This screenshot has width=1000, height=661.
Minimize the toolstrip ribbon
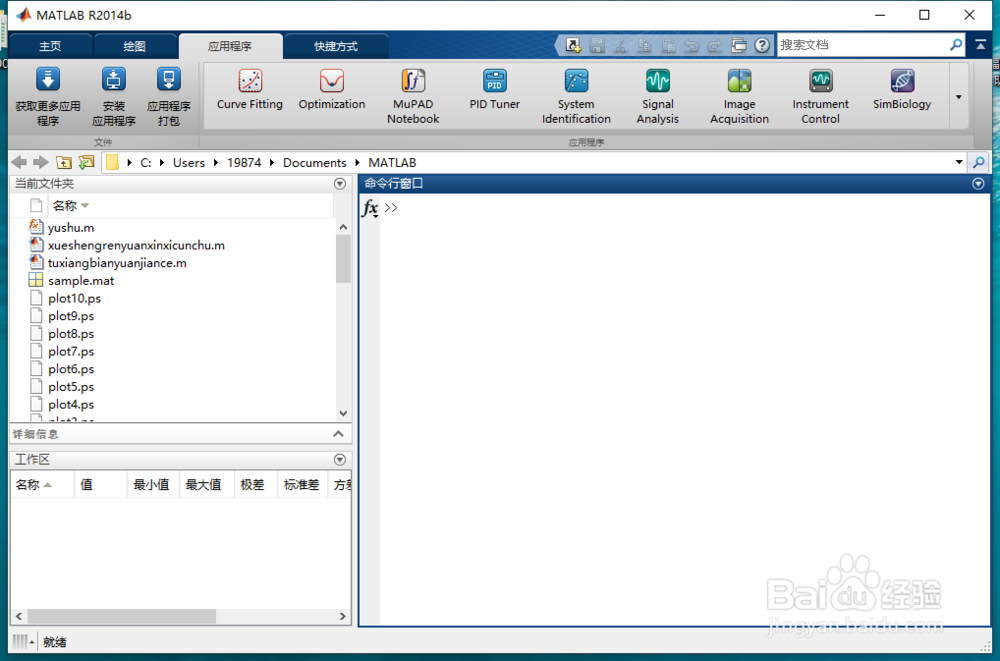click(x=980, y=45)
